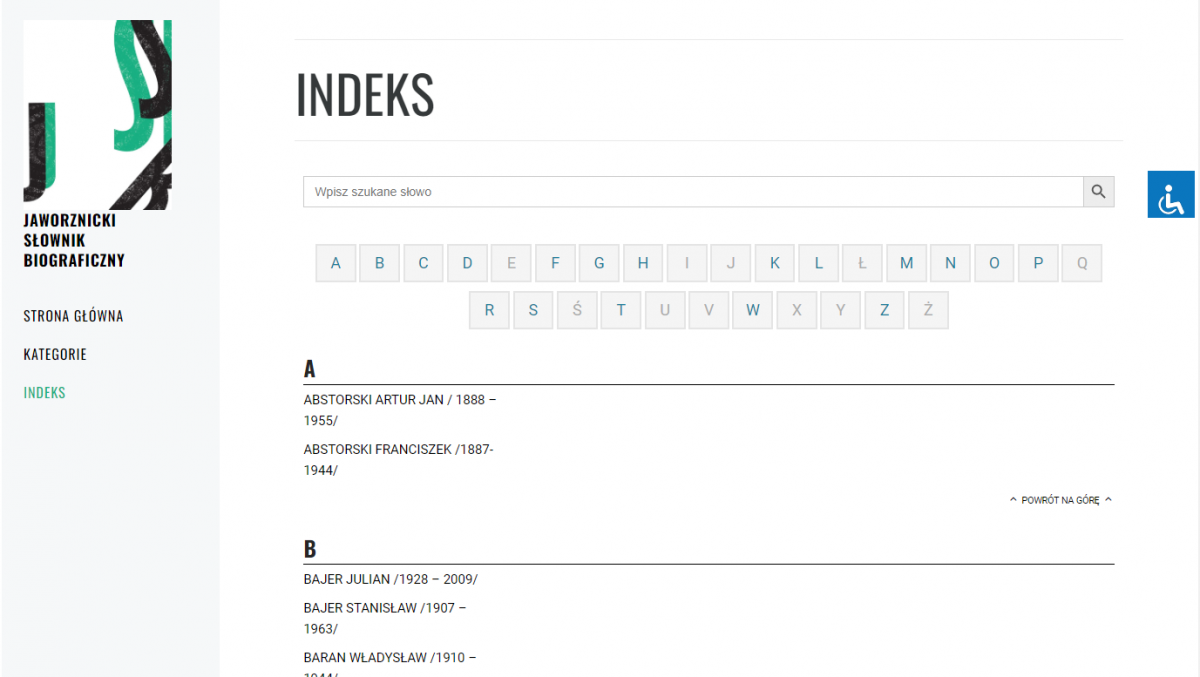Select Indeks in the sidebar menu

(44, 393)
